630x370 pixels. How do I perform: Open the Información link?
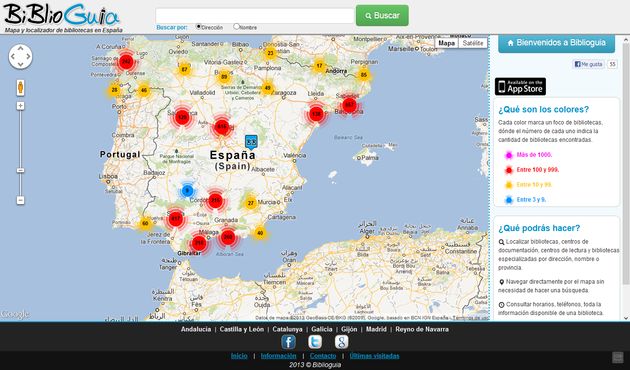click(278, 356)
